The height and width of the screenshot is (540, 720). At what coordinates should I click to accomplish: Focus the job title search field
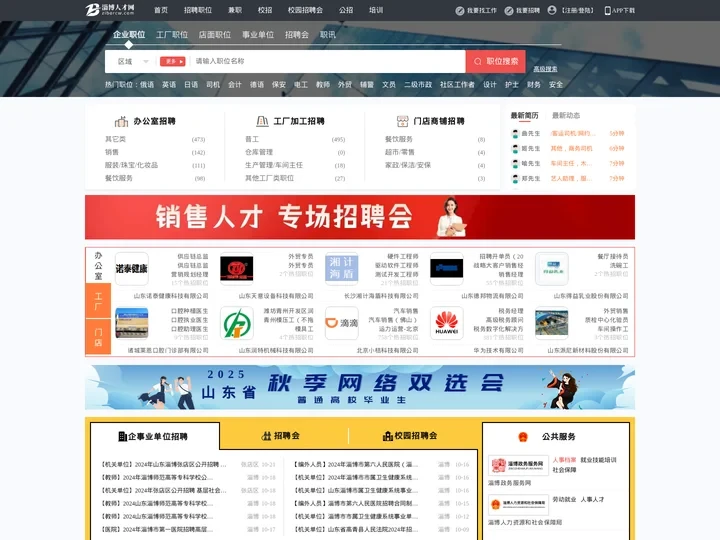click(328, 61)
